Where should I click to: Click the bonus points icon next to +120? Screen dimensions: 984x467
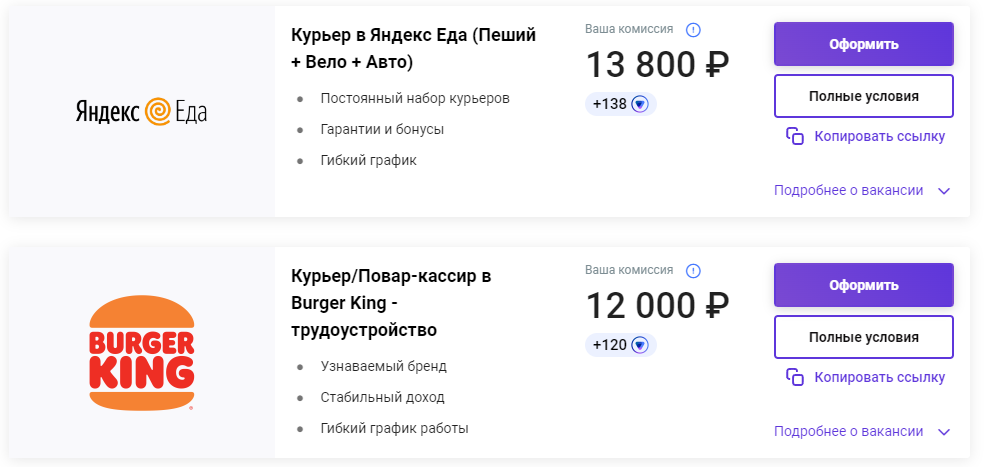coord(639,345)
